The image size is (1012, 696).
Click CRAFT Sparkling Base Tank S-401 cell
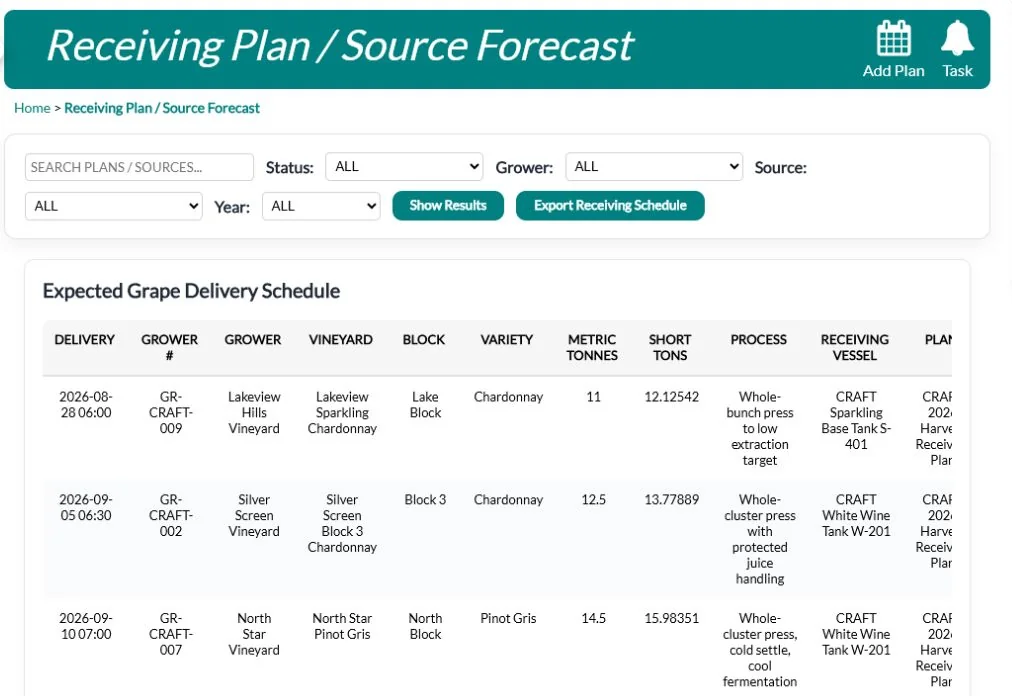tap(856, 420)
